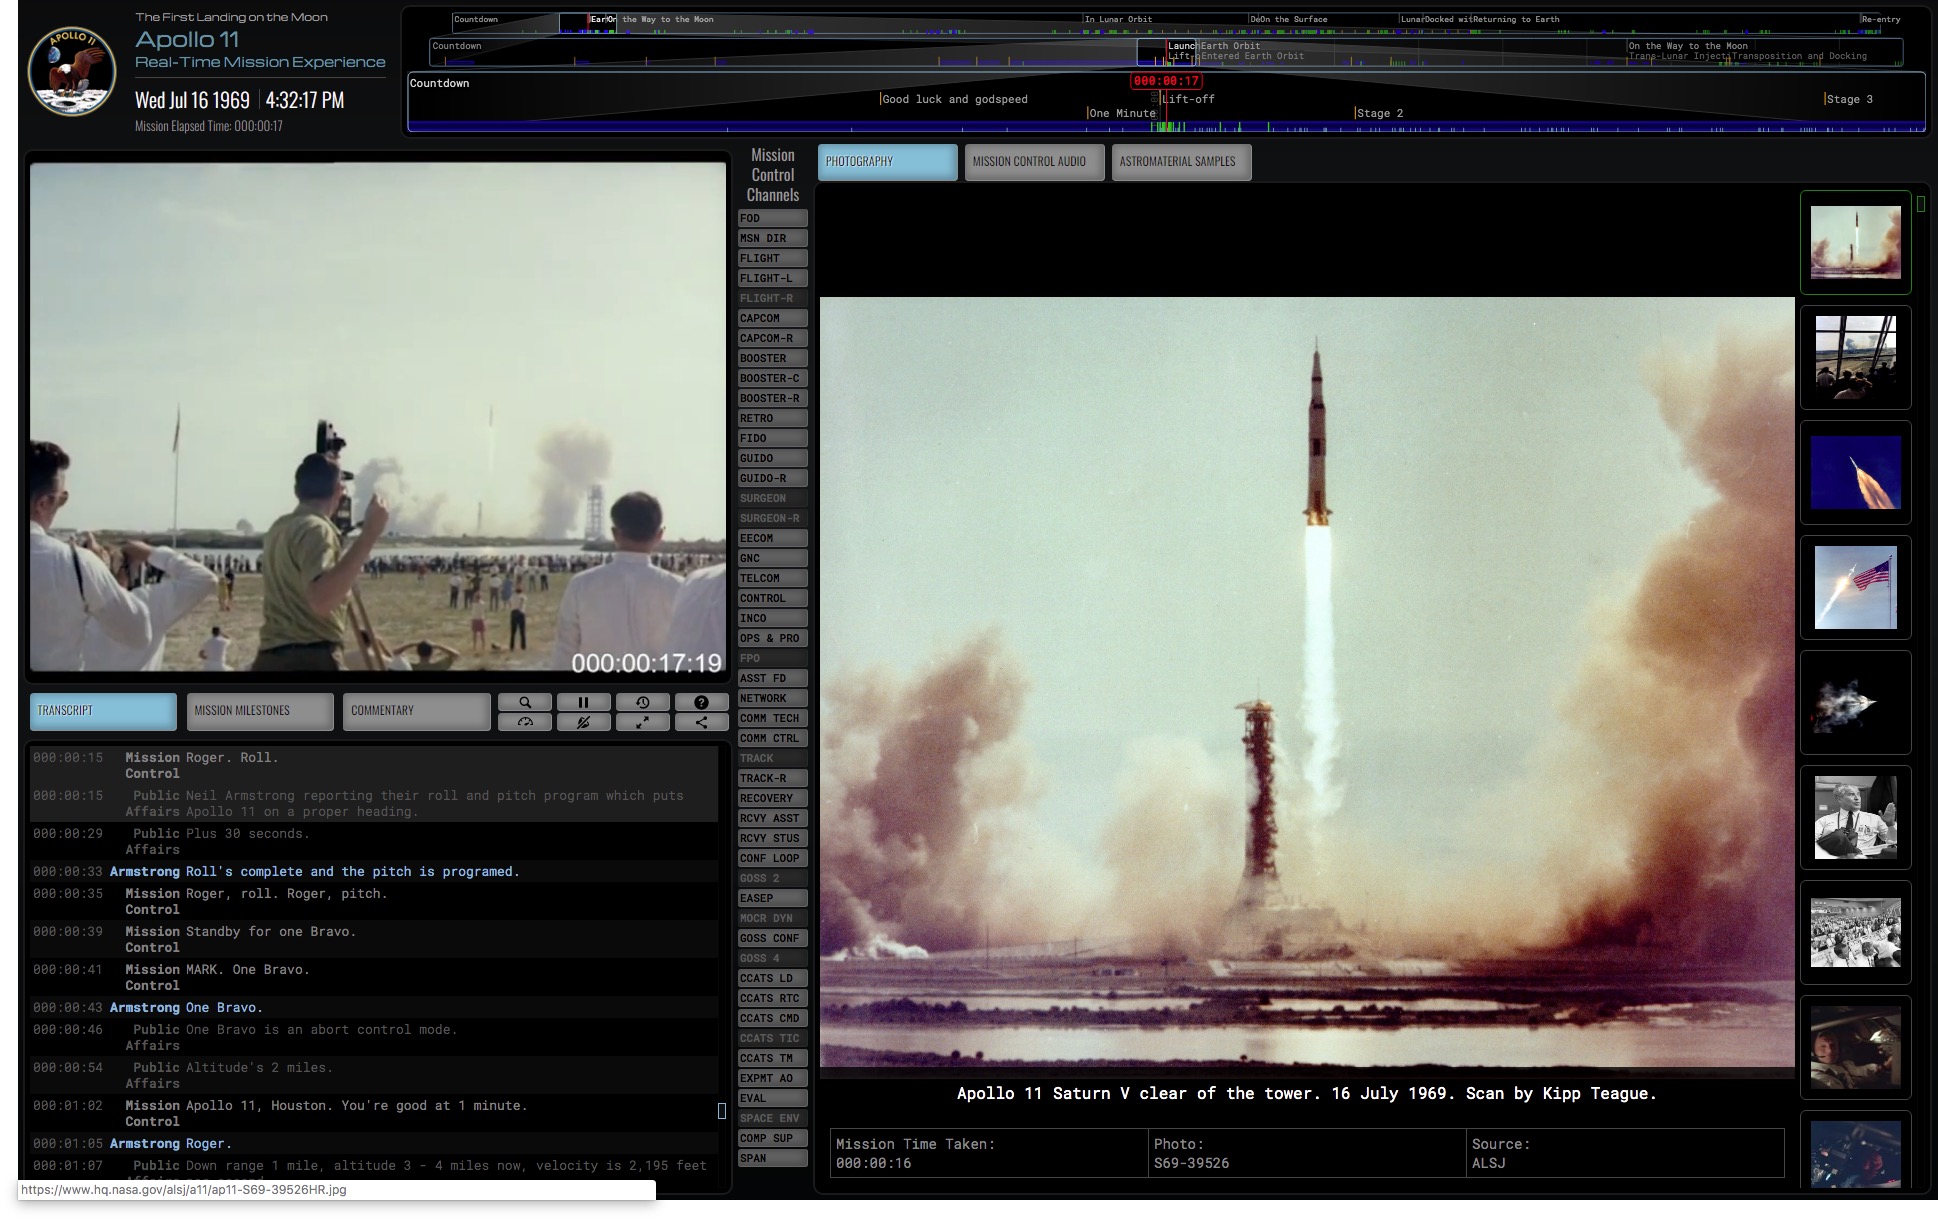Select the CAPCOM-R channel
The height and width of the screenshot is (1222, 1938).
point(772,338)
